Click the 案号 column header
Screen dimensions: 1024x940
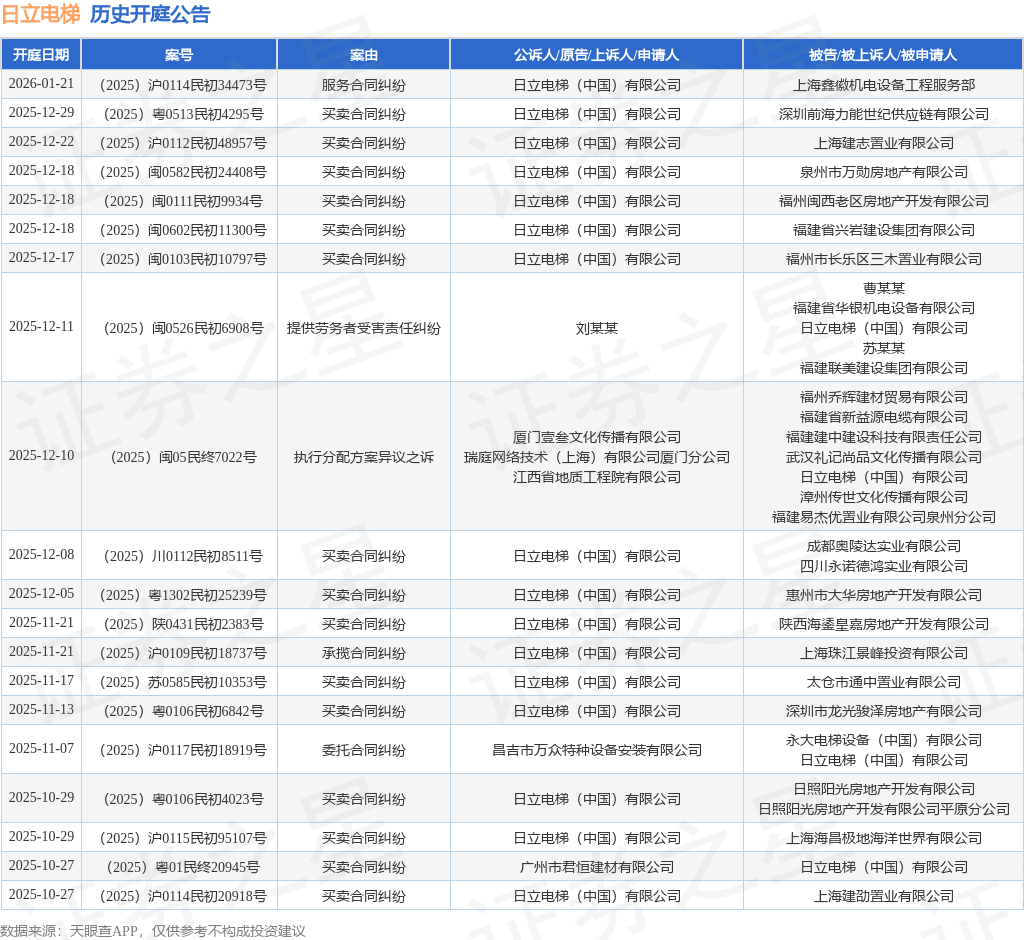coord(179,55)
